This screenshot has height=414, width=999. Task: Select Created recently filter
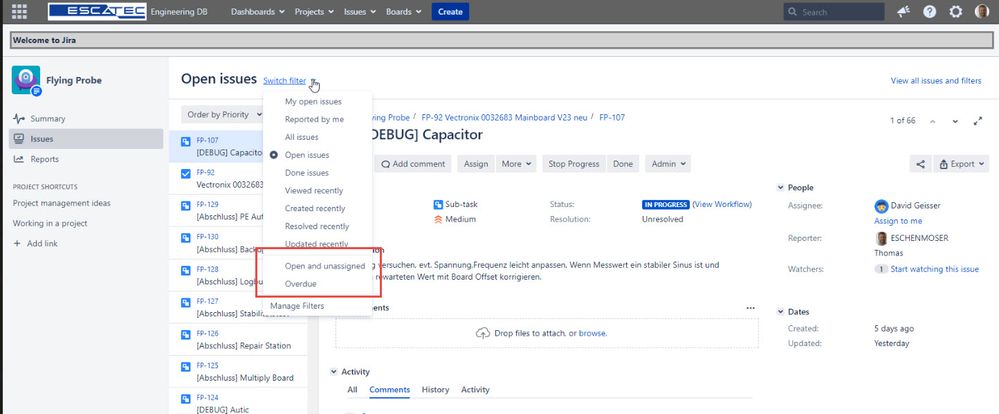point(315,208)
